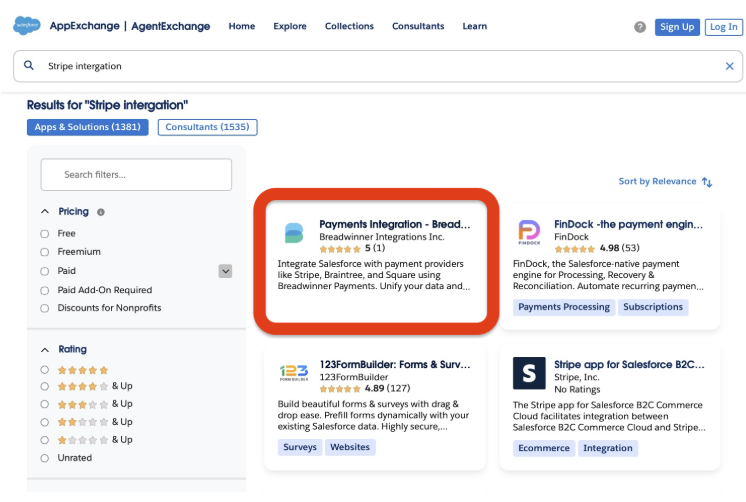Click the Breadwinner Integrations Inc. publisher name
Image resolution: width=746 pixels, height=502 pixels.
382,237
